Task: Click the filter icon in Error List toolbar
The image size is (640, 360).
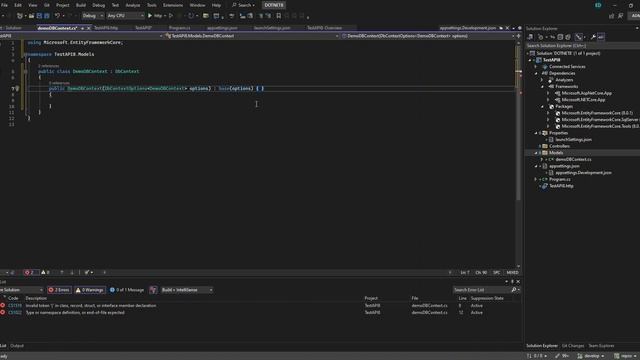Action: 153,290
